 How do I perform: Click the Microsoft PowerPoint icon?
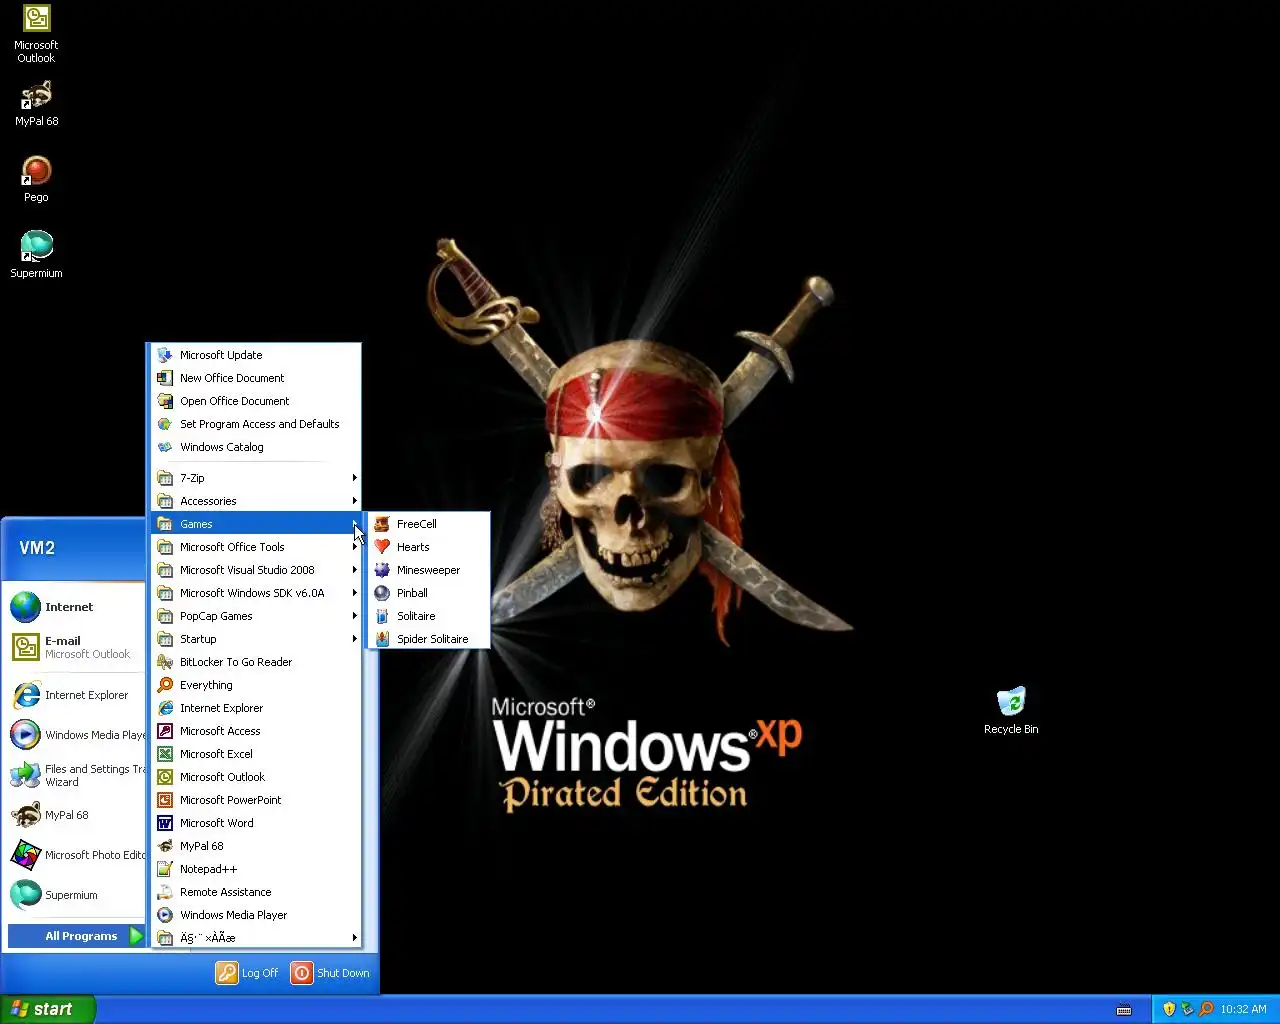(165, 800)
